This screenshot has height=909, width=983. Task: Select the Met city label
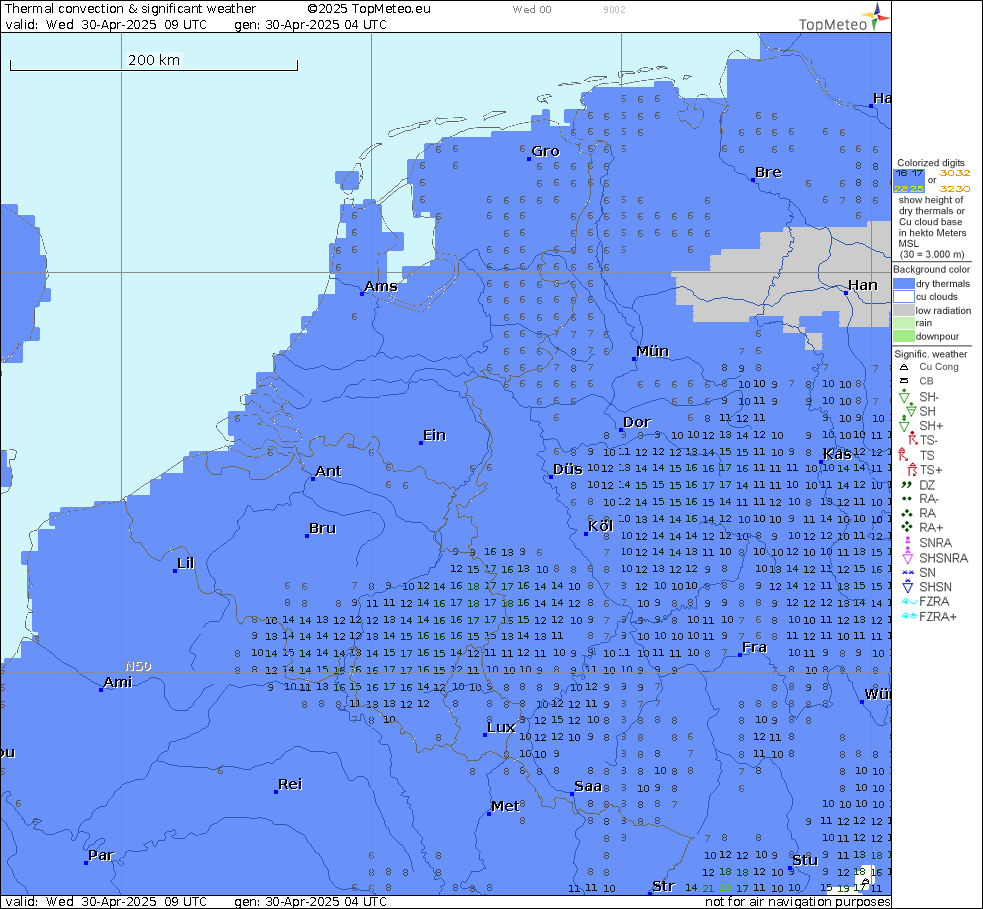(x=505, y=806)
